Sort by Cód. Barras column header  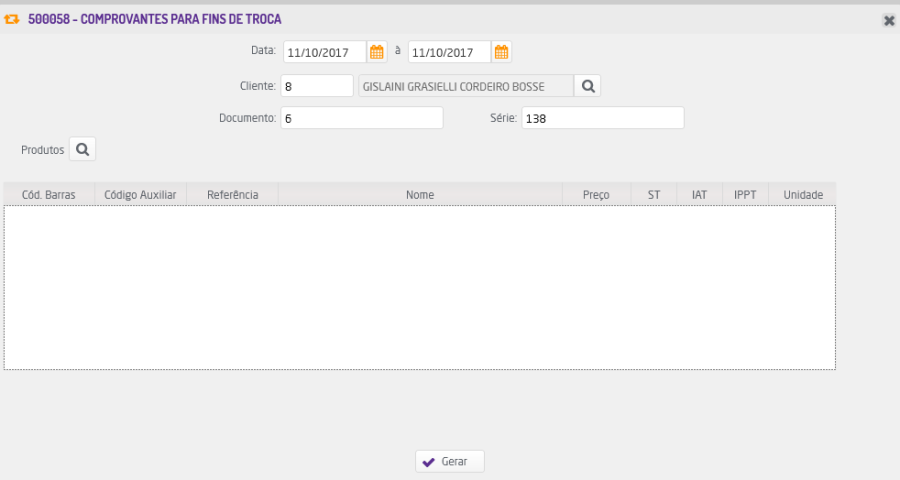click(49, 195)
